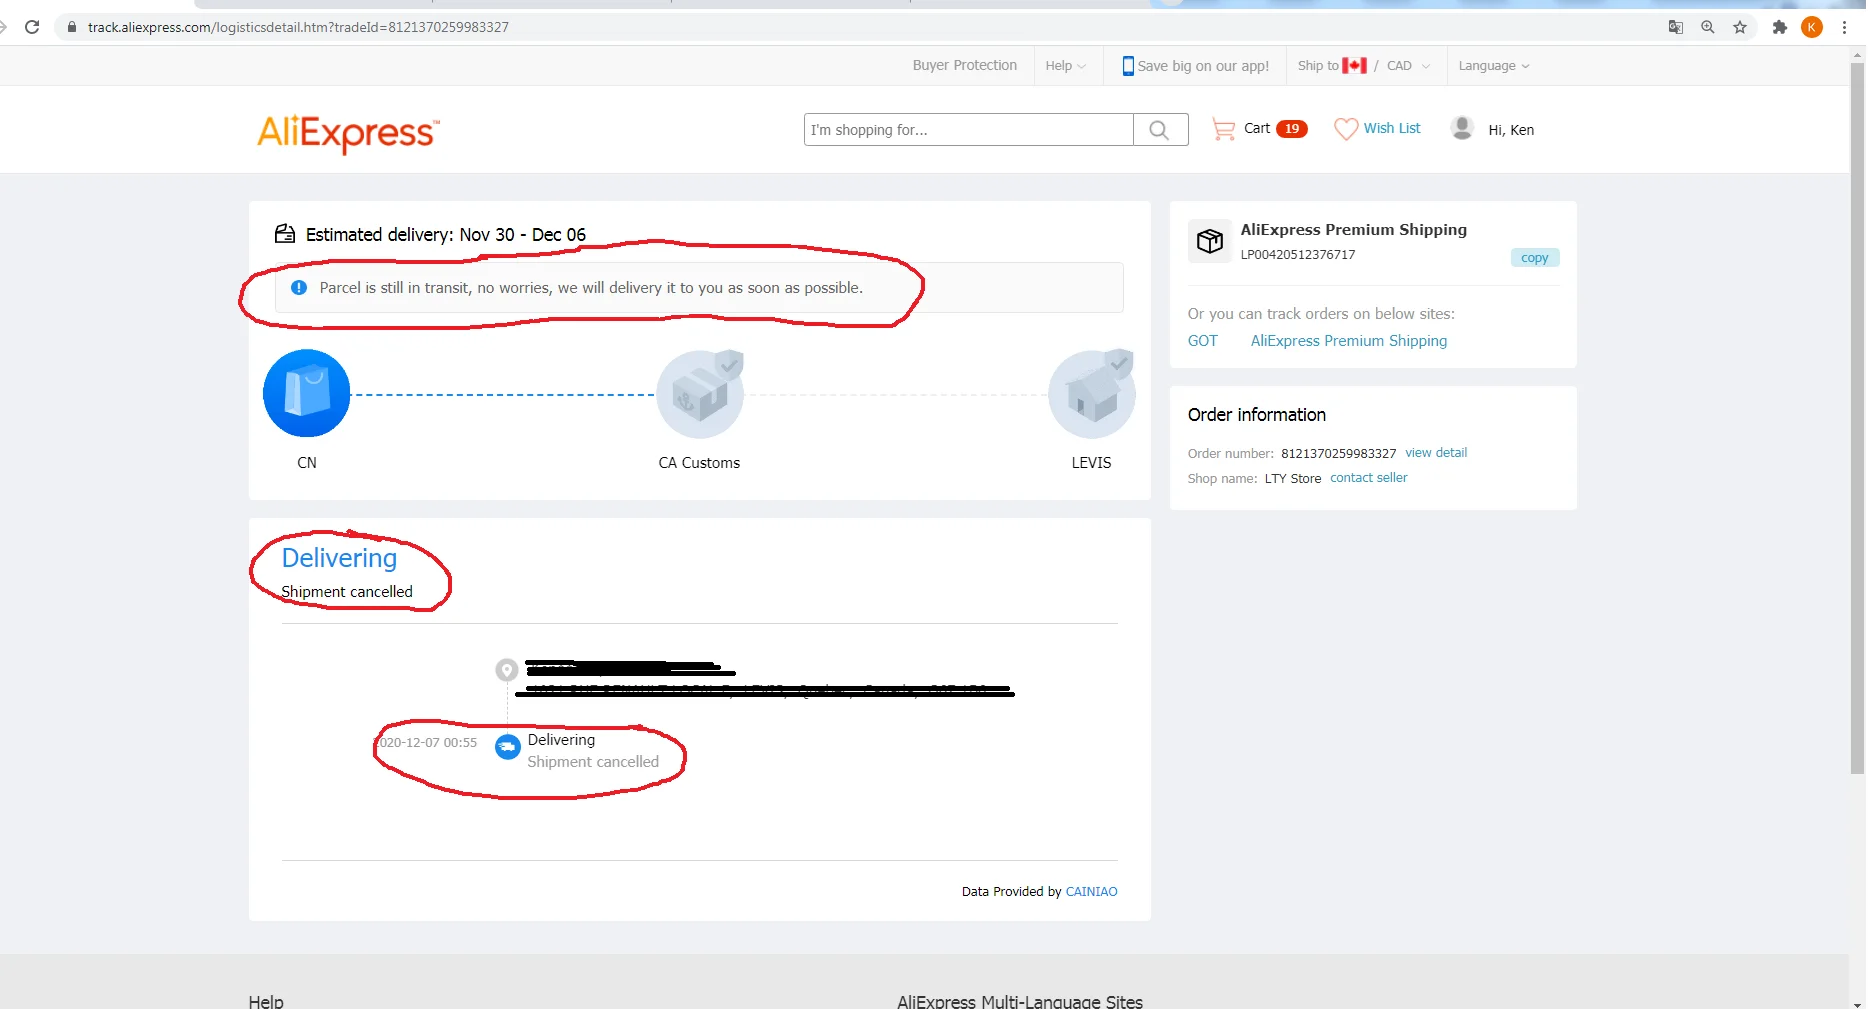Click the search magnifier button
1868x1009 pixels.
(1160, 130)
